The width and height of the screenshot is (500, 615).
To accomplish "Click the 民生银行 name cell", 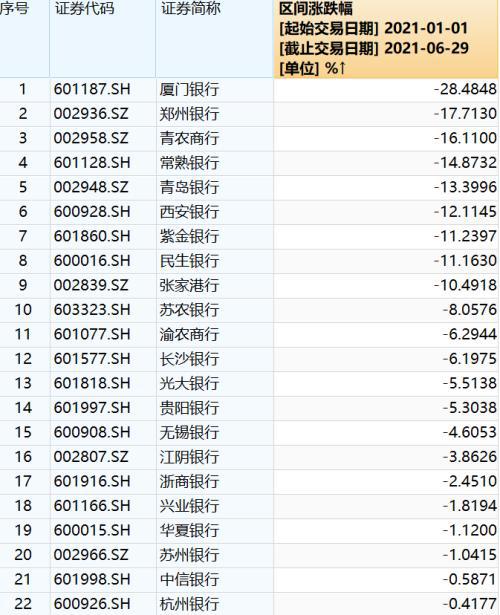I will pos(189,261).
